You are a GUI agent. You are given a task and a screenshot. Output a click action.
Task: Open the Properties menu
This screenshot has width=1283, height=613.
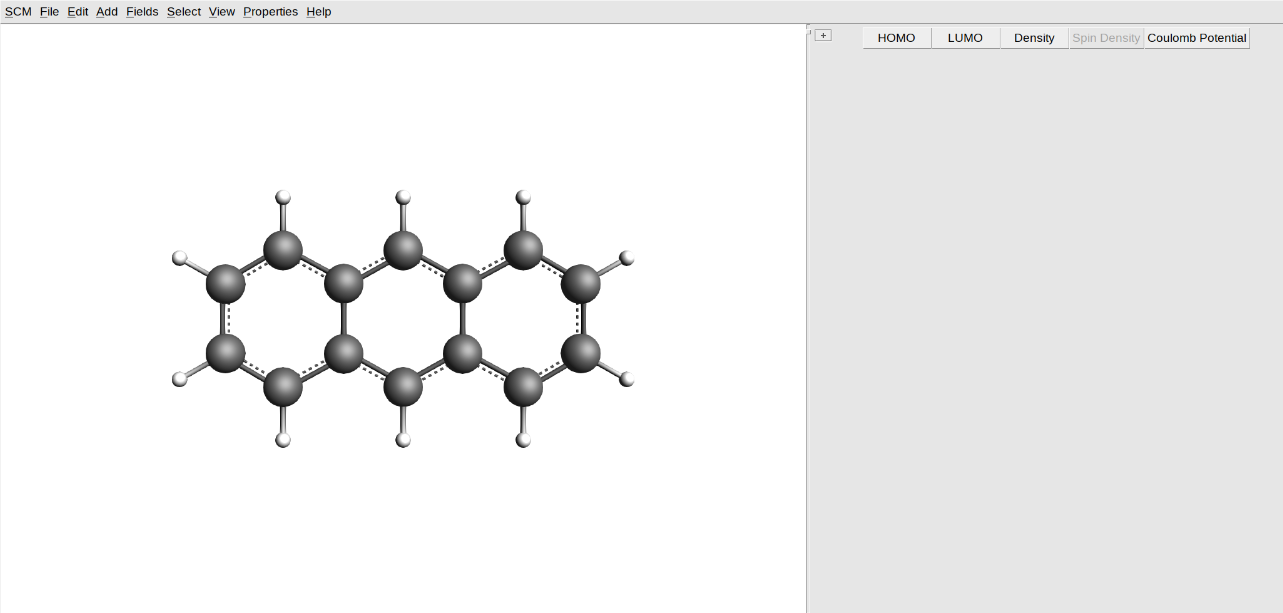[x=269, y=11]
